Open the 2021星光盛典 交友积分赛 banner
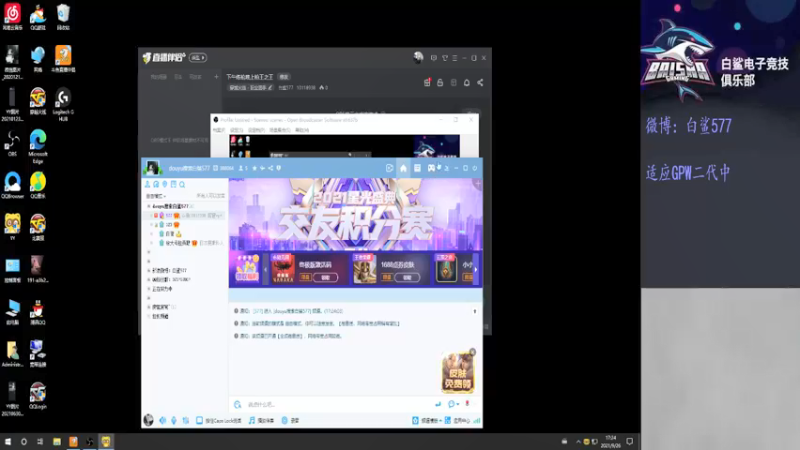The image size is (800, 450). tap(355, 214)
